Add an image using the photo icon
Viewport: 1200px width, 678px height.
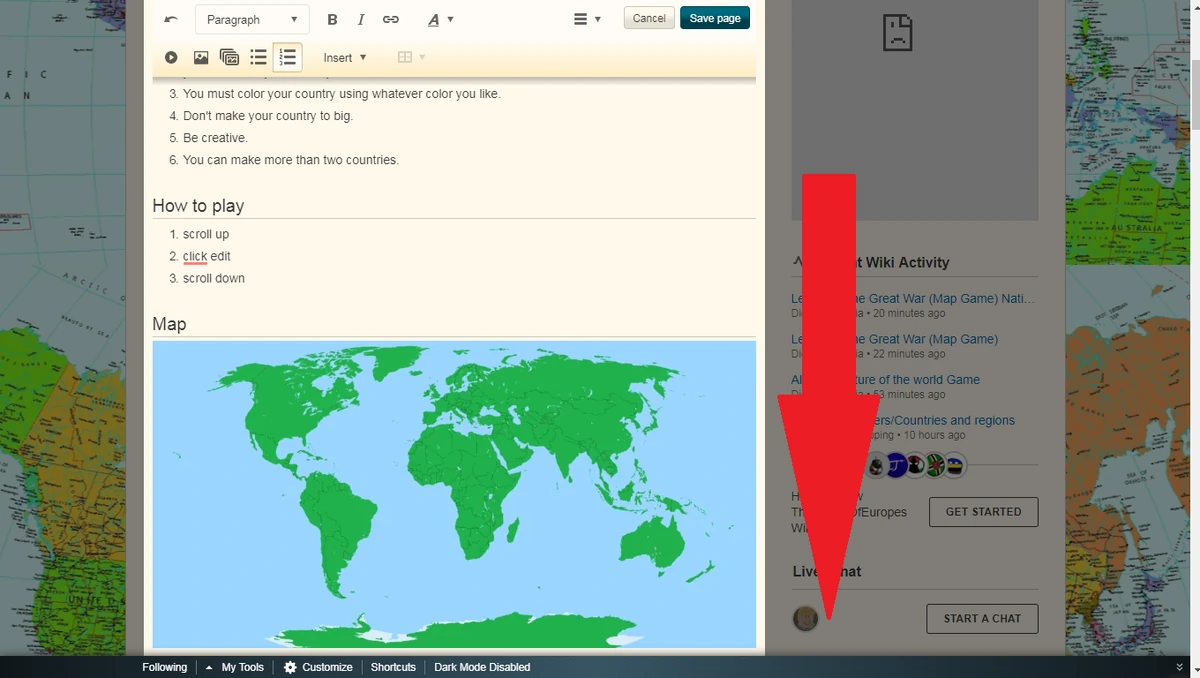point(201,57)
